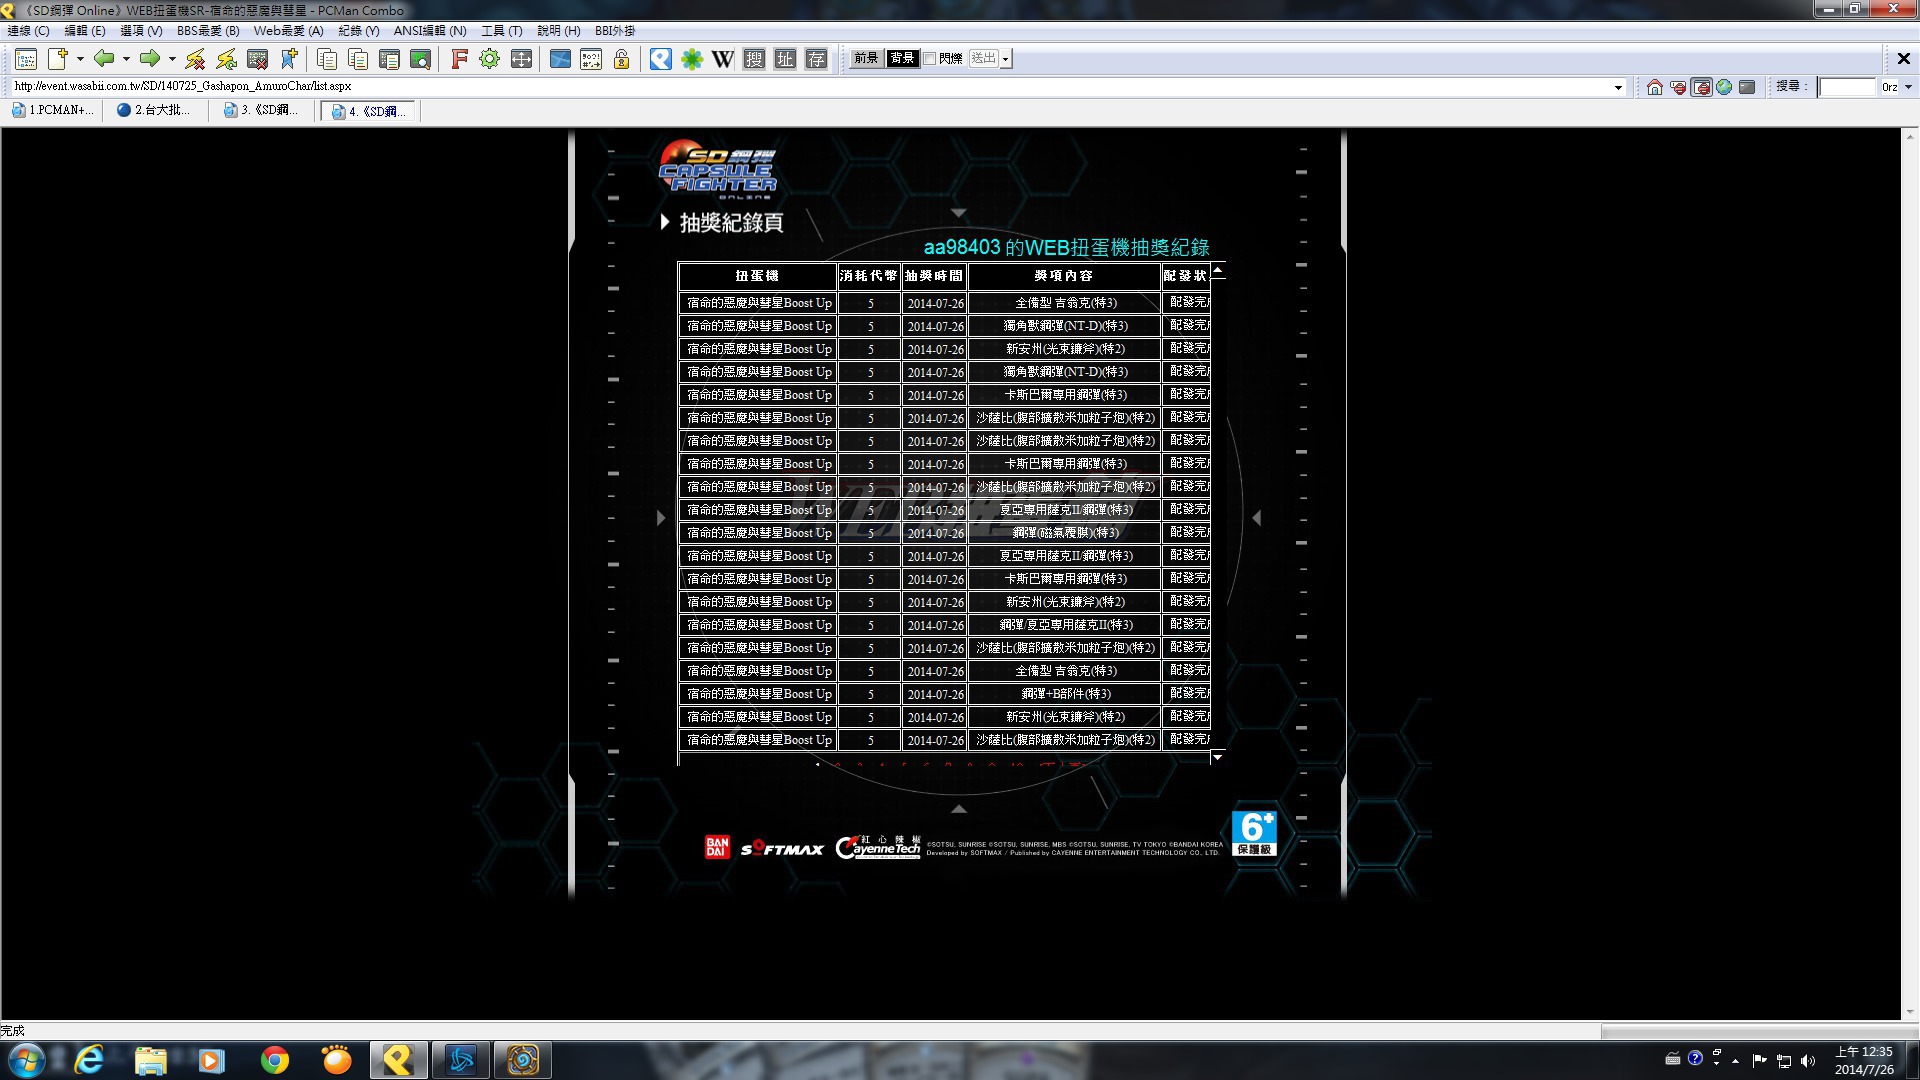Add the current site to favorites with the star bookmark icon
The image size is (1920, 1080).
[x=289, y=59]
